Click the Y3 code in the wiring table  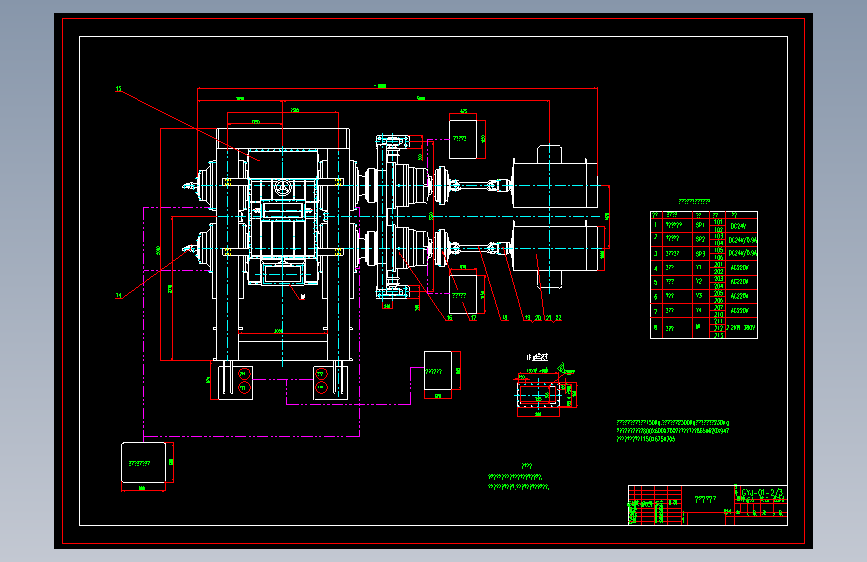point(698,295)
